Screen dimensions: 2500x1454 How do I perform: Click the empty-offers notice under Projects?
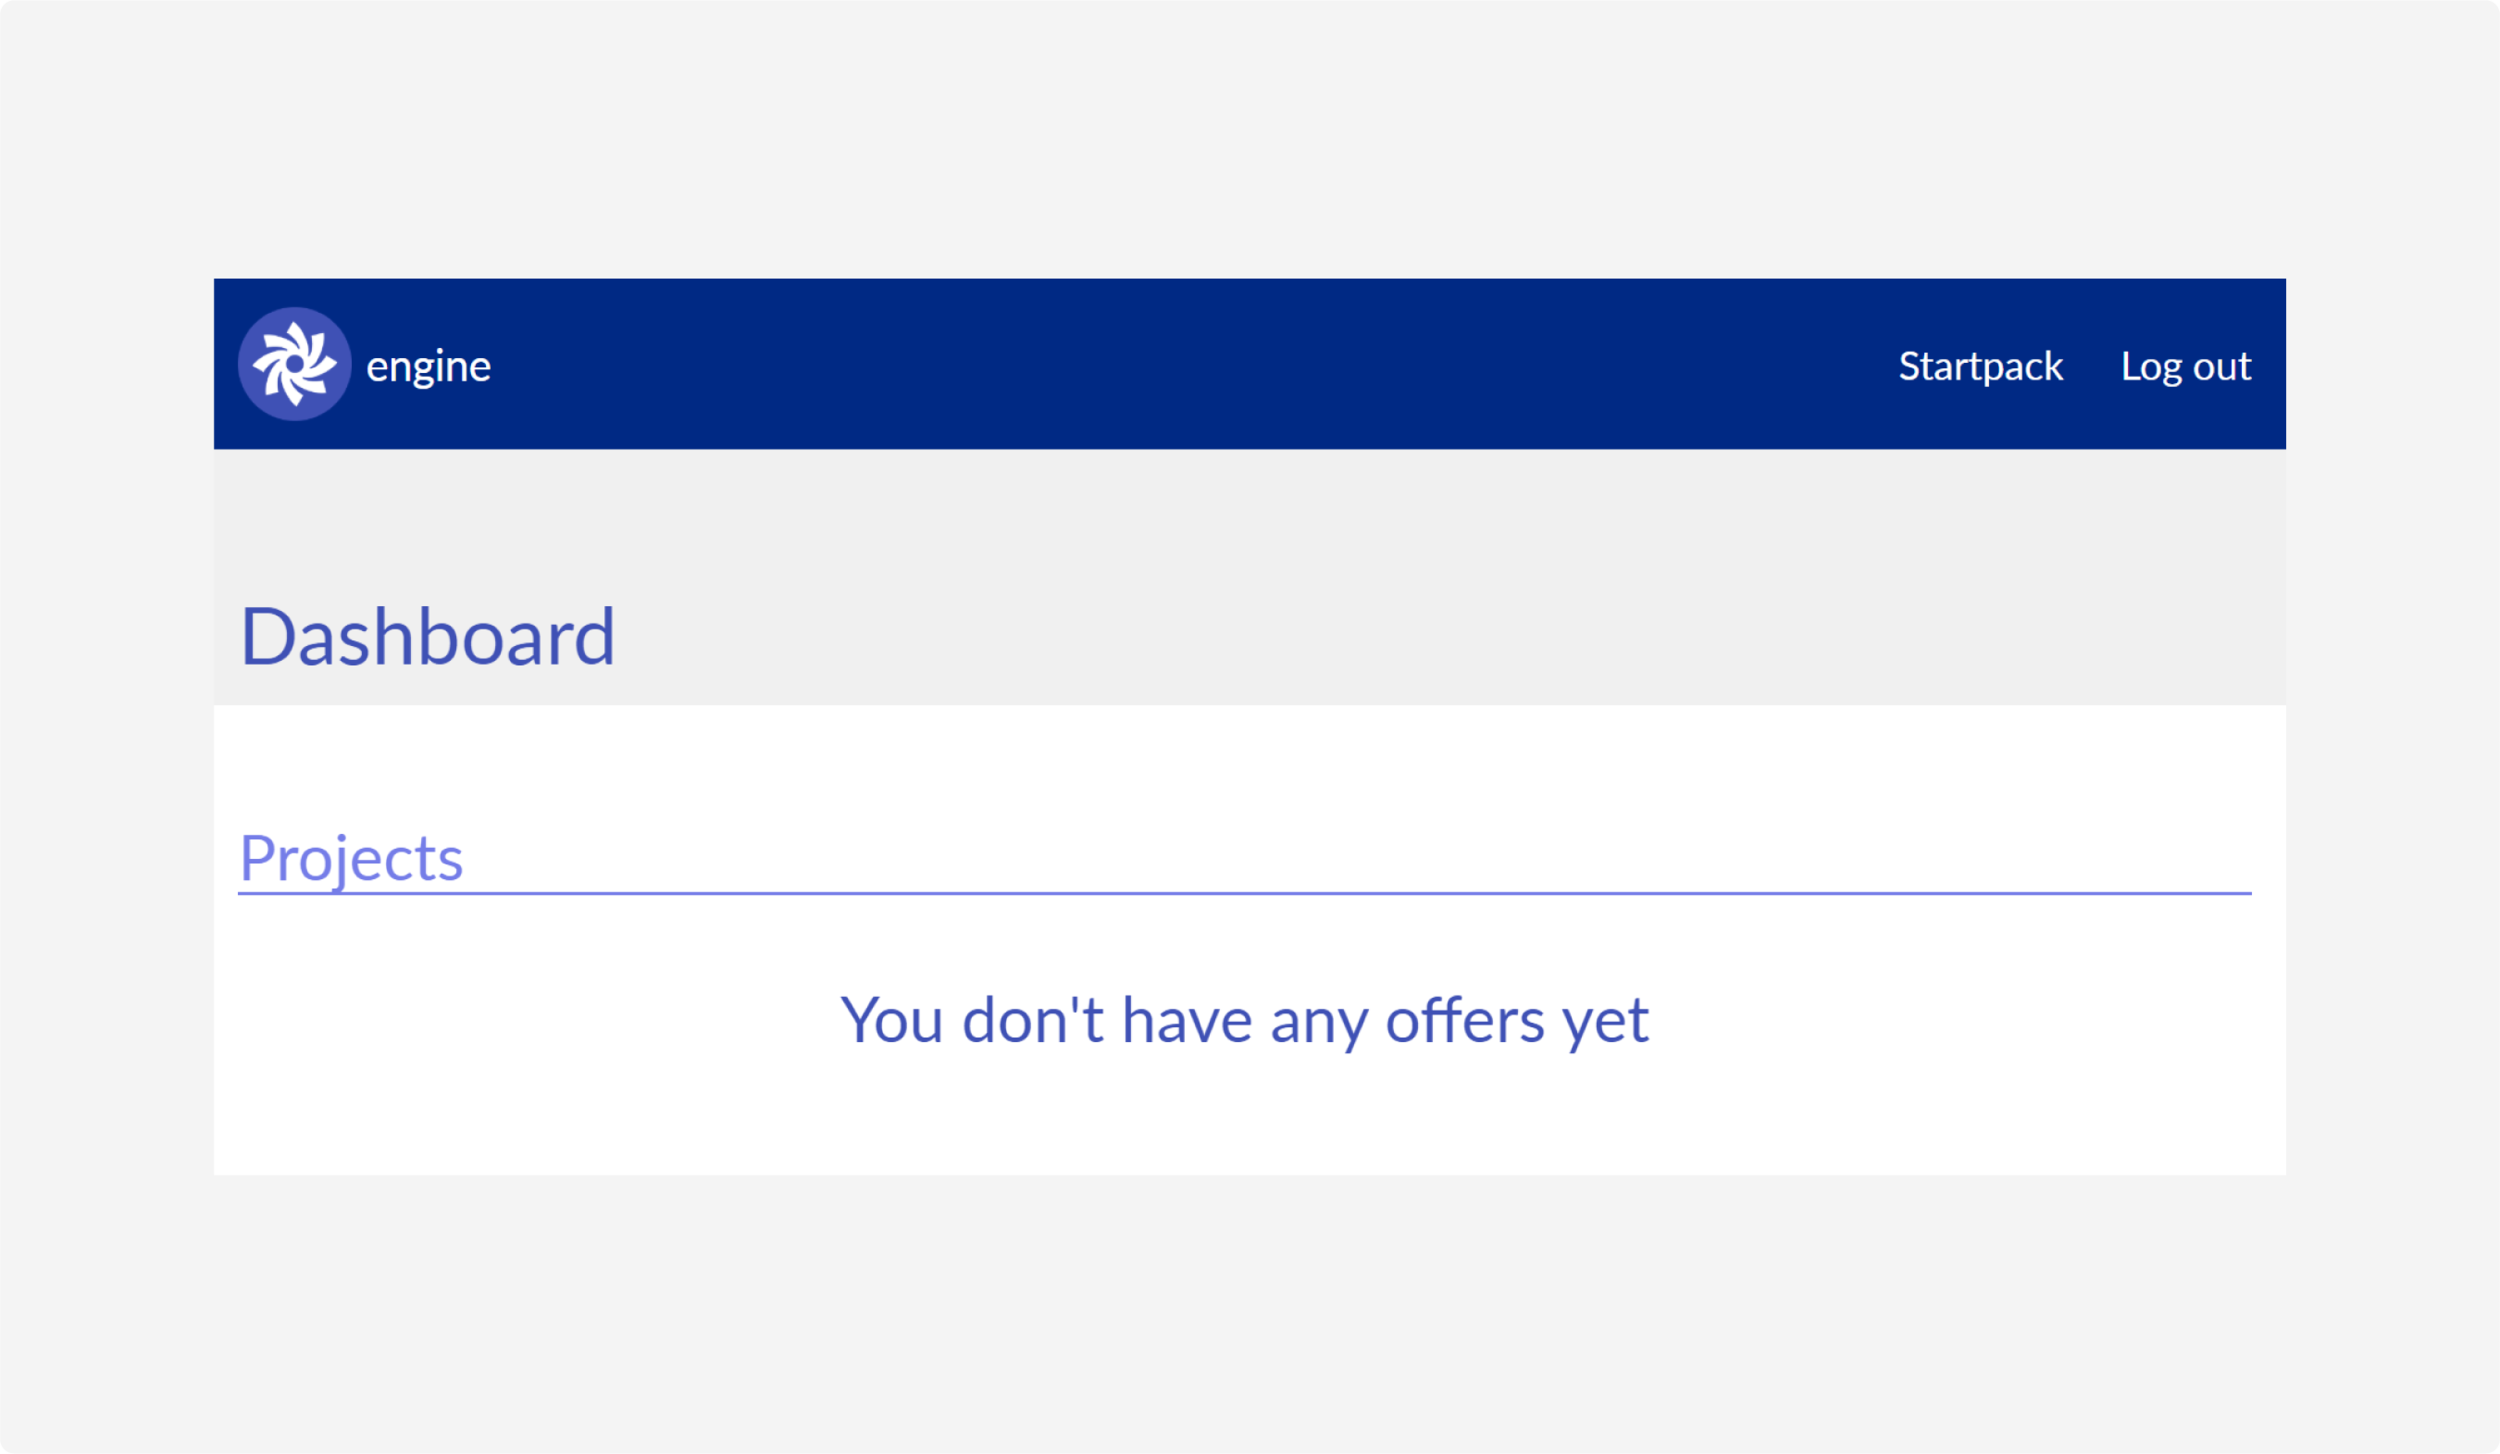(1244, 1021)
